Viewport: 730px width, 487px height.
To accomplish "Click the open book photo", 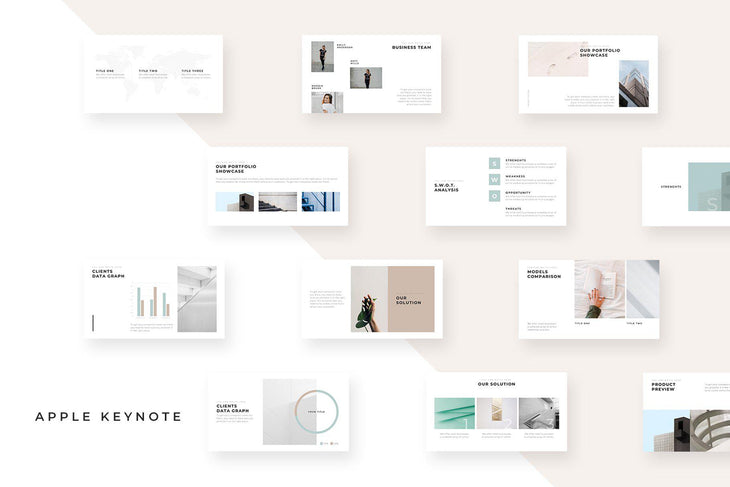I will pyautogui.click(x=599, y=289).
